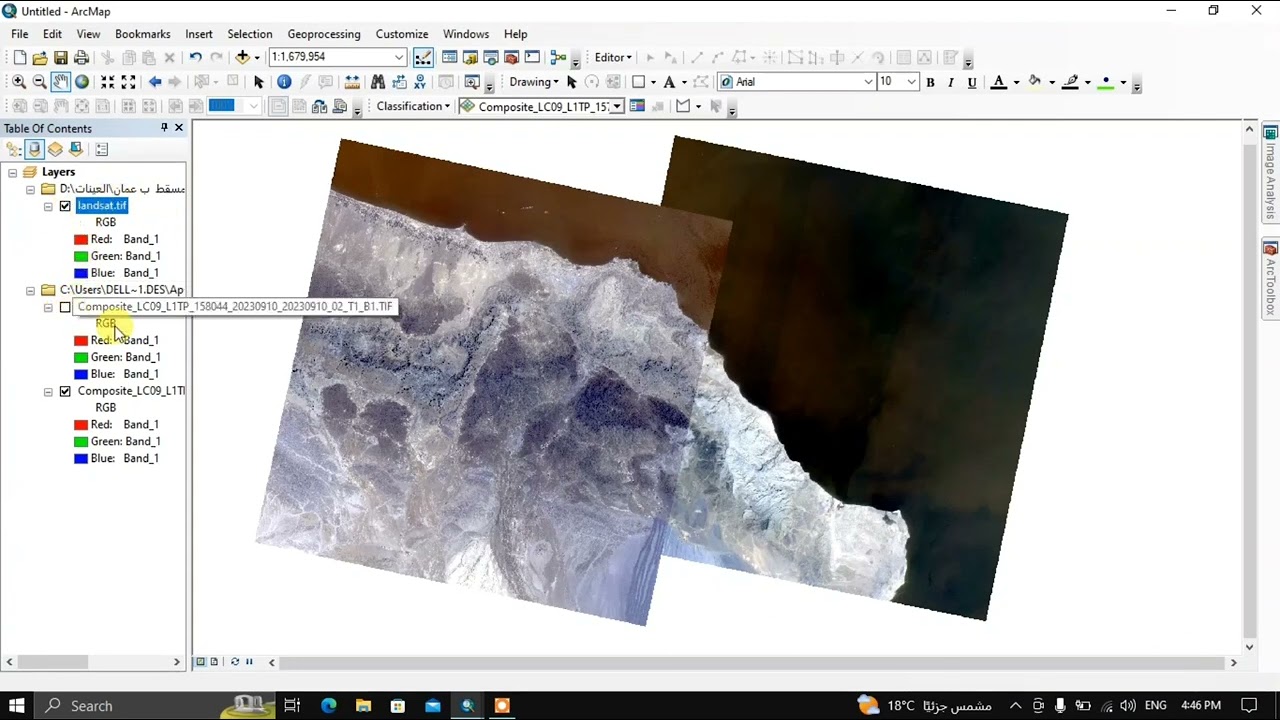
Task: Click the Windows Start button
Action: pyautogui.click(x=16, y=706)
